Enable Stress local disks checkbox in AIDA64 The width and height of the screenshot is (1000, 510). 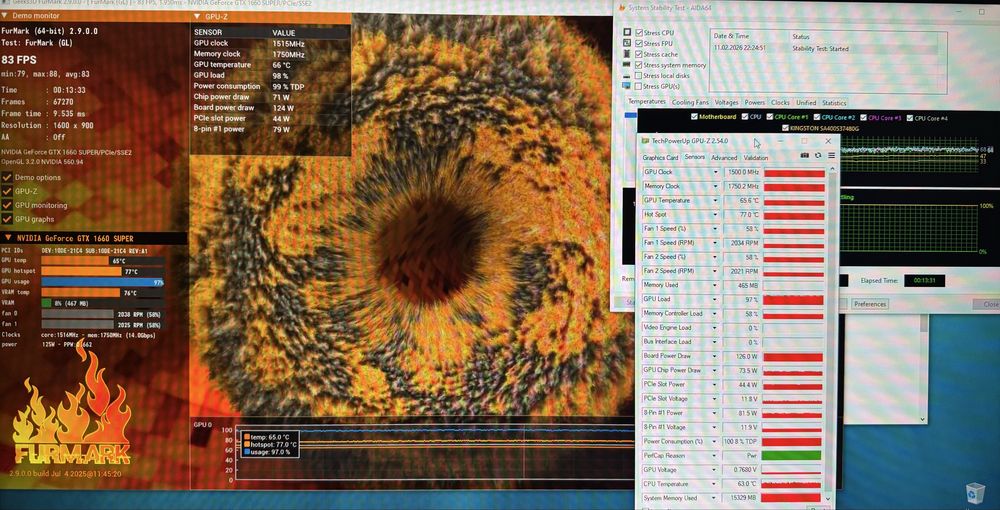tap(638, 75)
